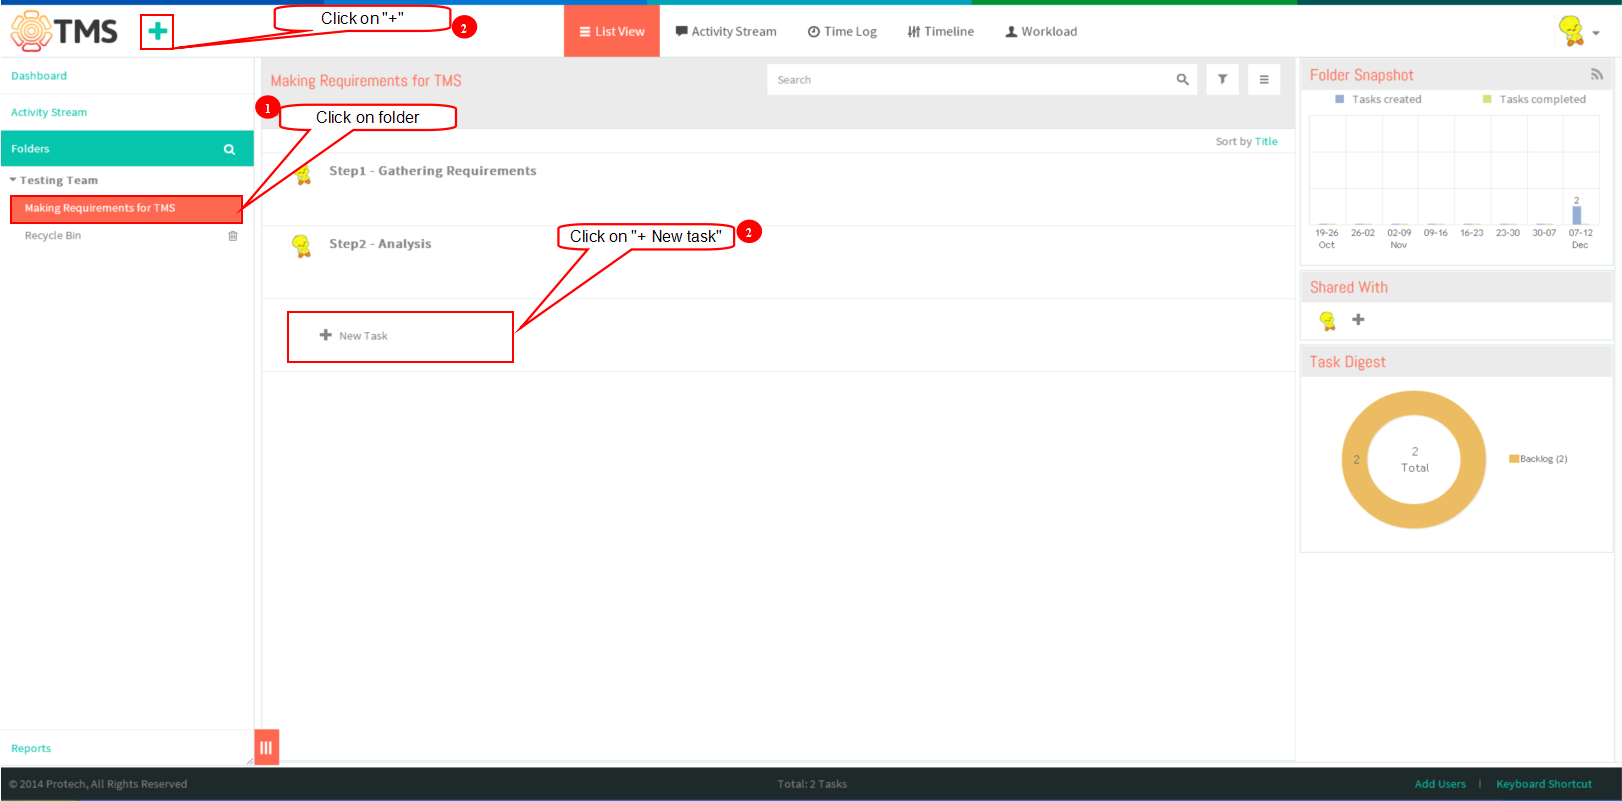Click the Folders search magnifier icon

click(x=229, y=149)
